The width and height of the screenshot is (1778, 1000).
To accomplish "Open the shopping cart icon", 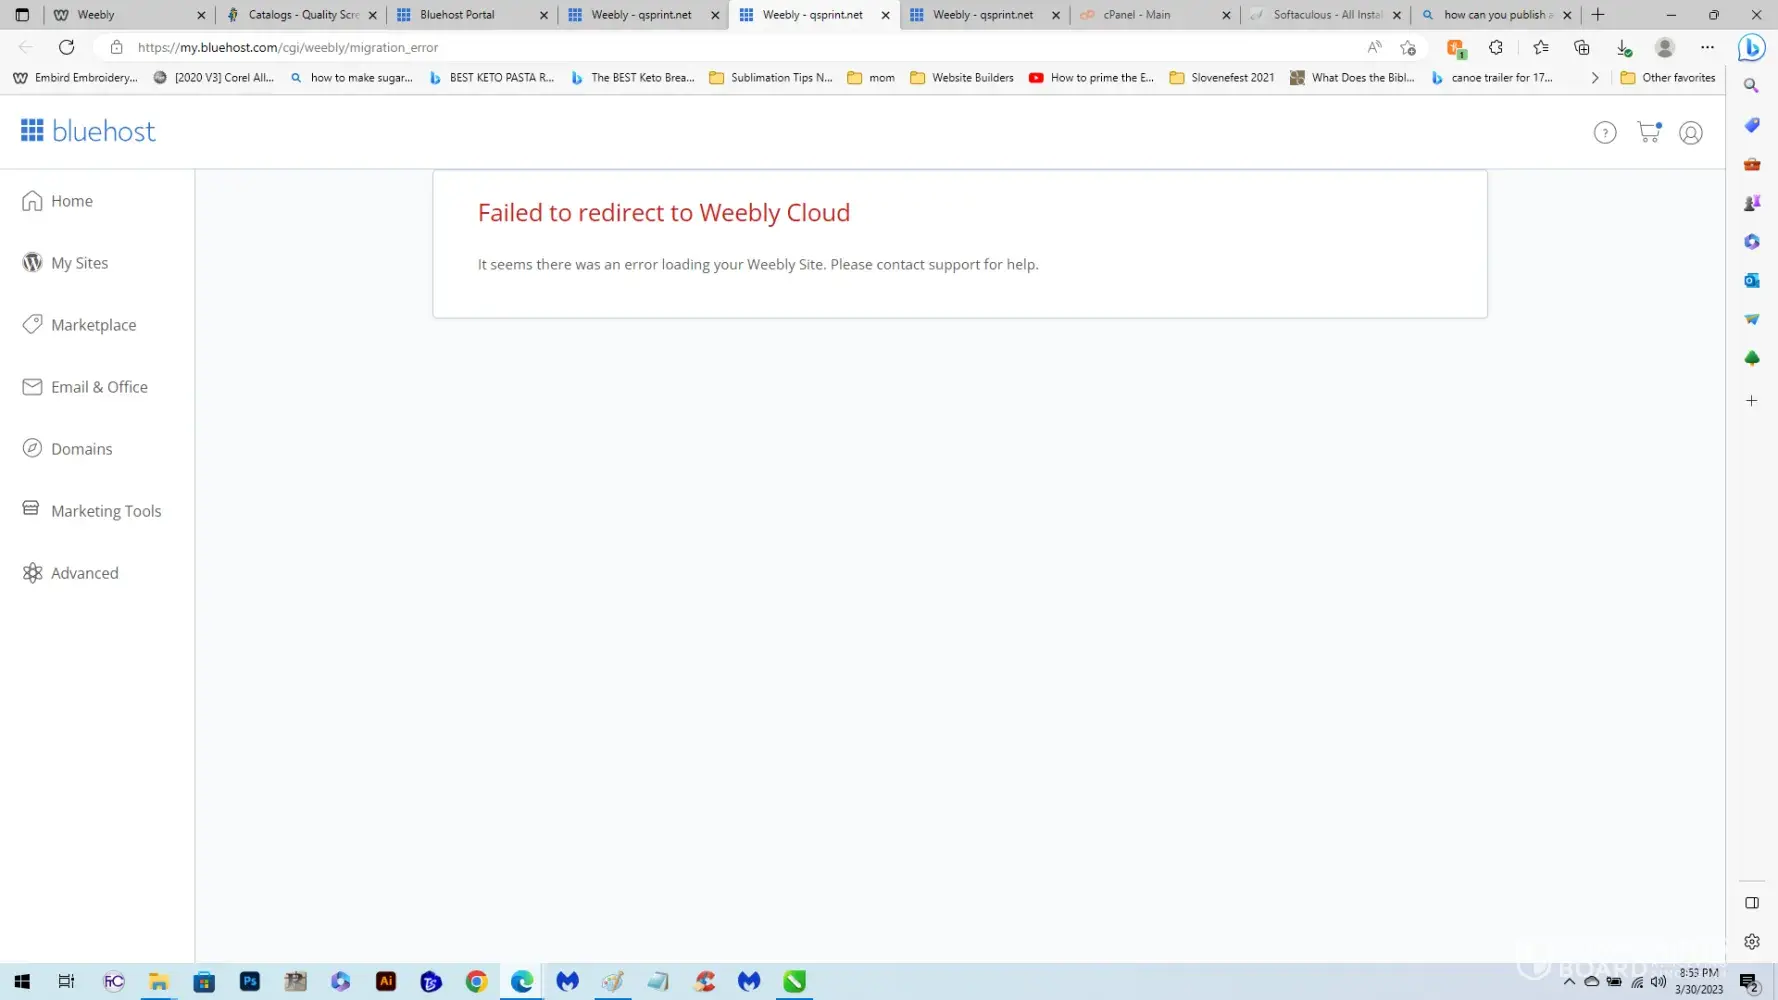I will point(1648,132).
